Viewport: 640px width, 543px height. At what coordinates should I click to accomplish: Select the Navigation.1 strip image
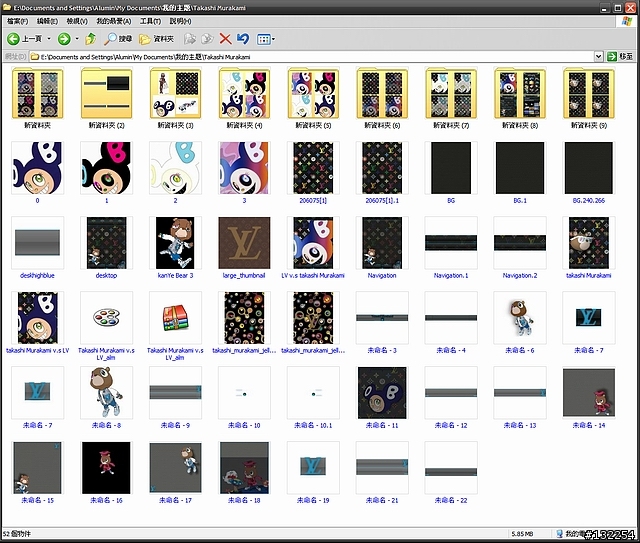coord(451,243)
